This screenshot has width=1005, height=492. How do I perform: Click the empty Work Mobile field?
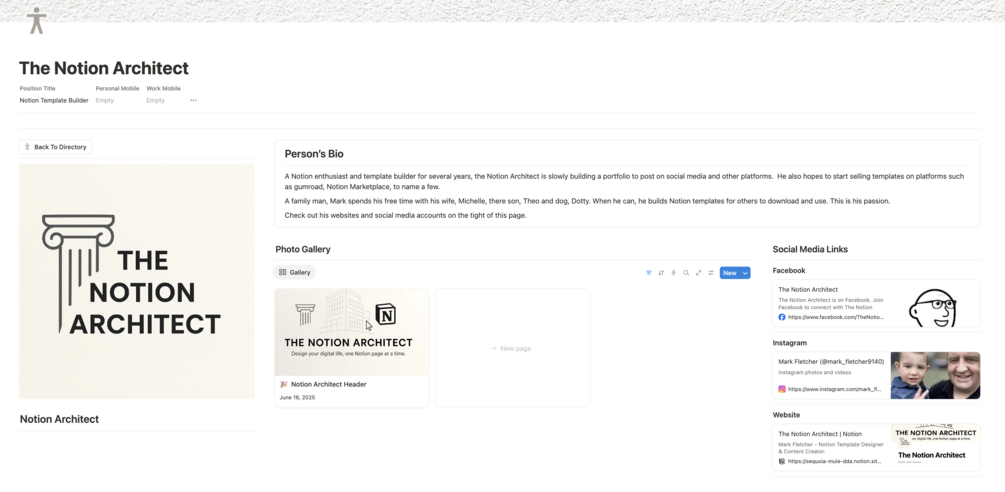click(x=155, y=101)
